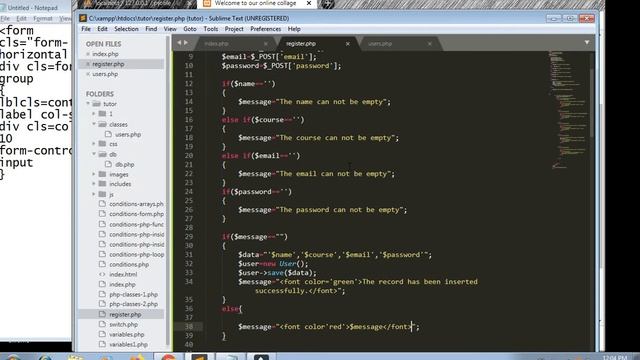Open the Tools menu
The height and width of the screenshot is (360, 640).
tap(211, 29)
